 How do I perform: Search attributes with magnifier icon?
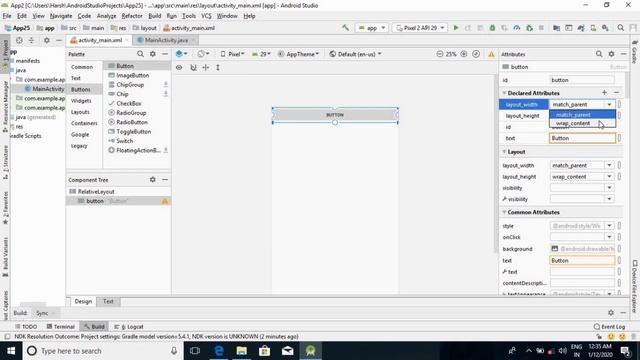point(599,54)
